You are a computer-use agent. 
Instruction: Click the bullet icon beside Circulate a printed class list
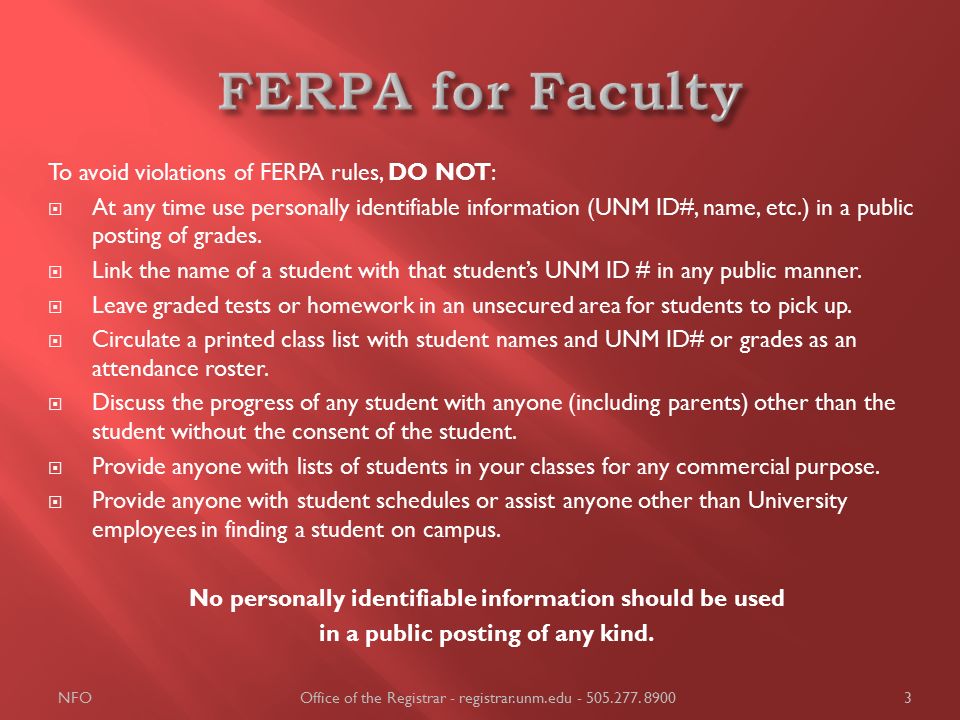click(x=55, y=340)
